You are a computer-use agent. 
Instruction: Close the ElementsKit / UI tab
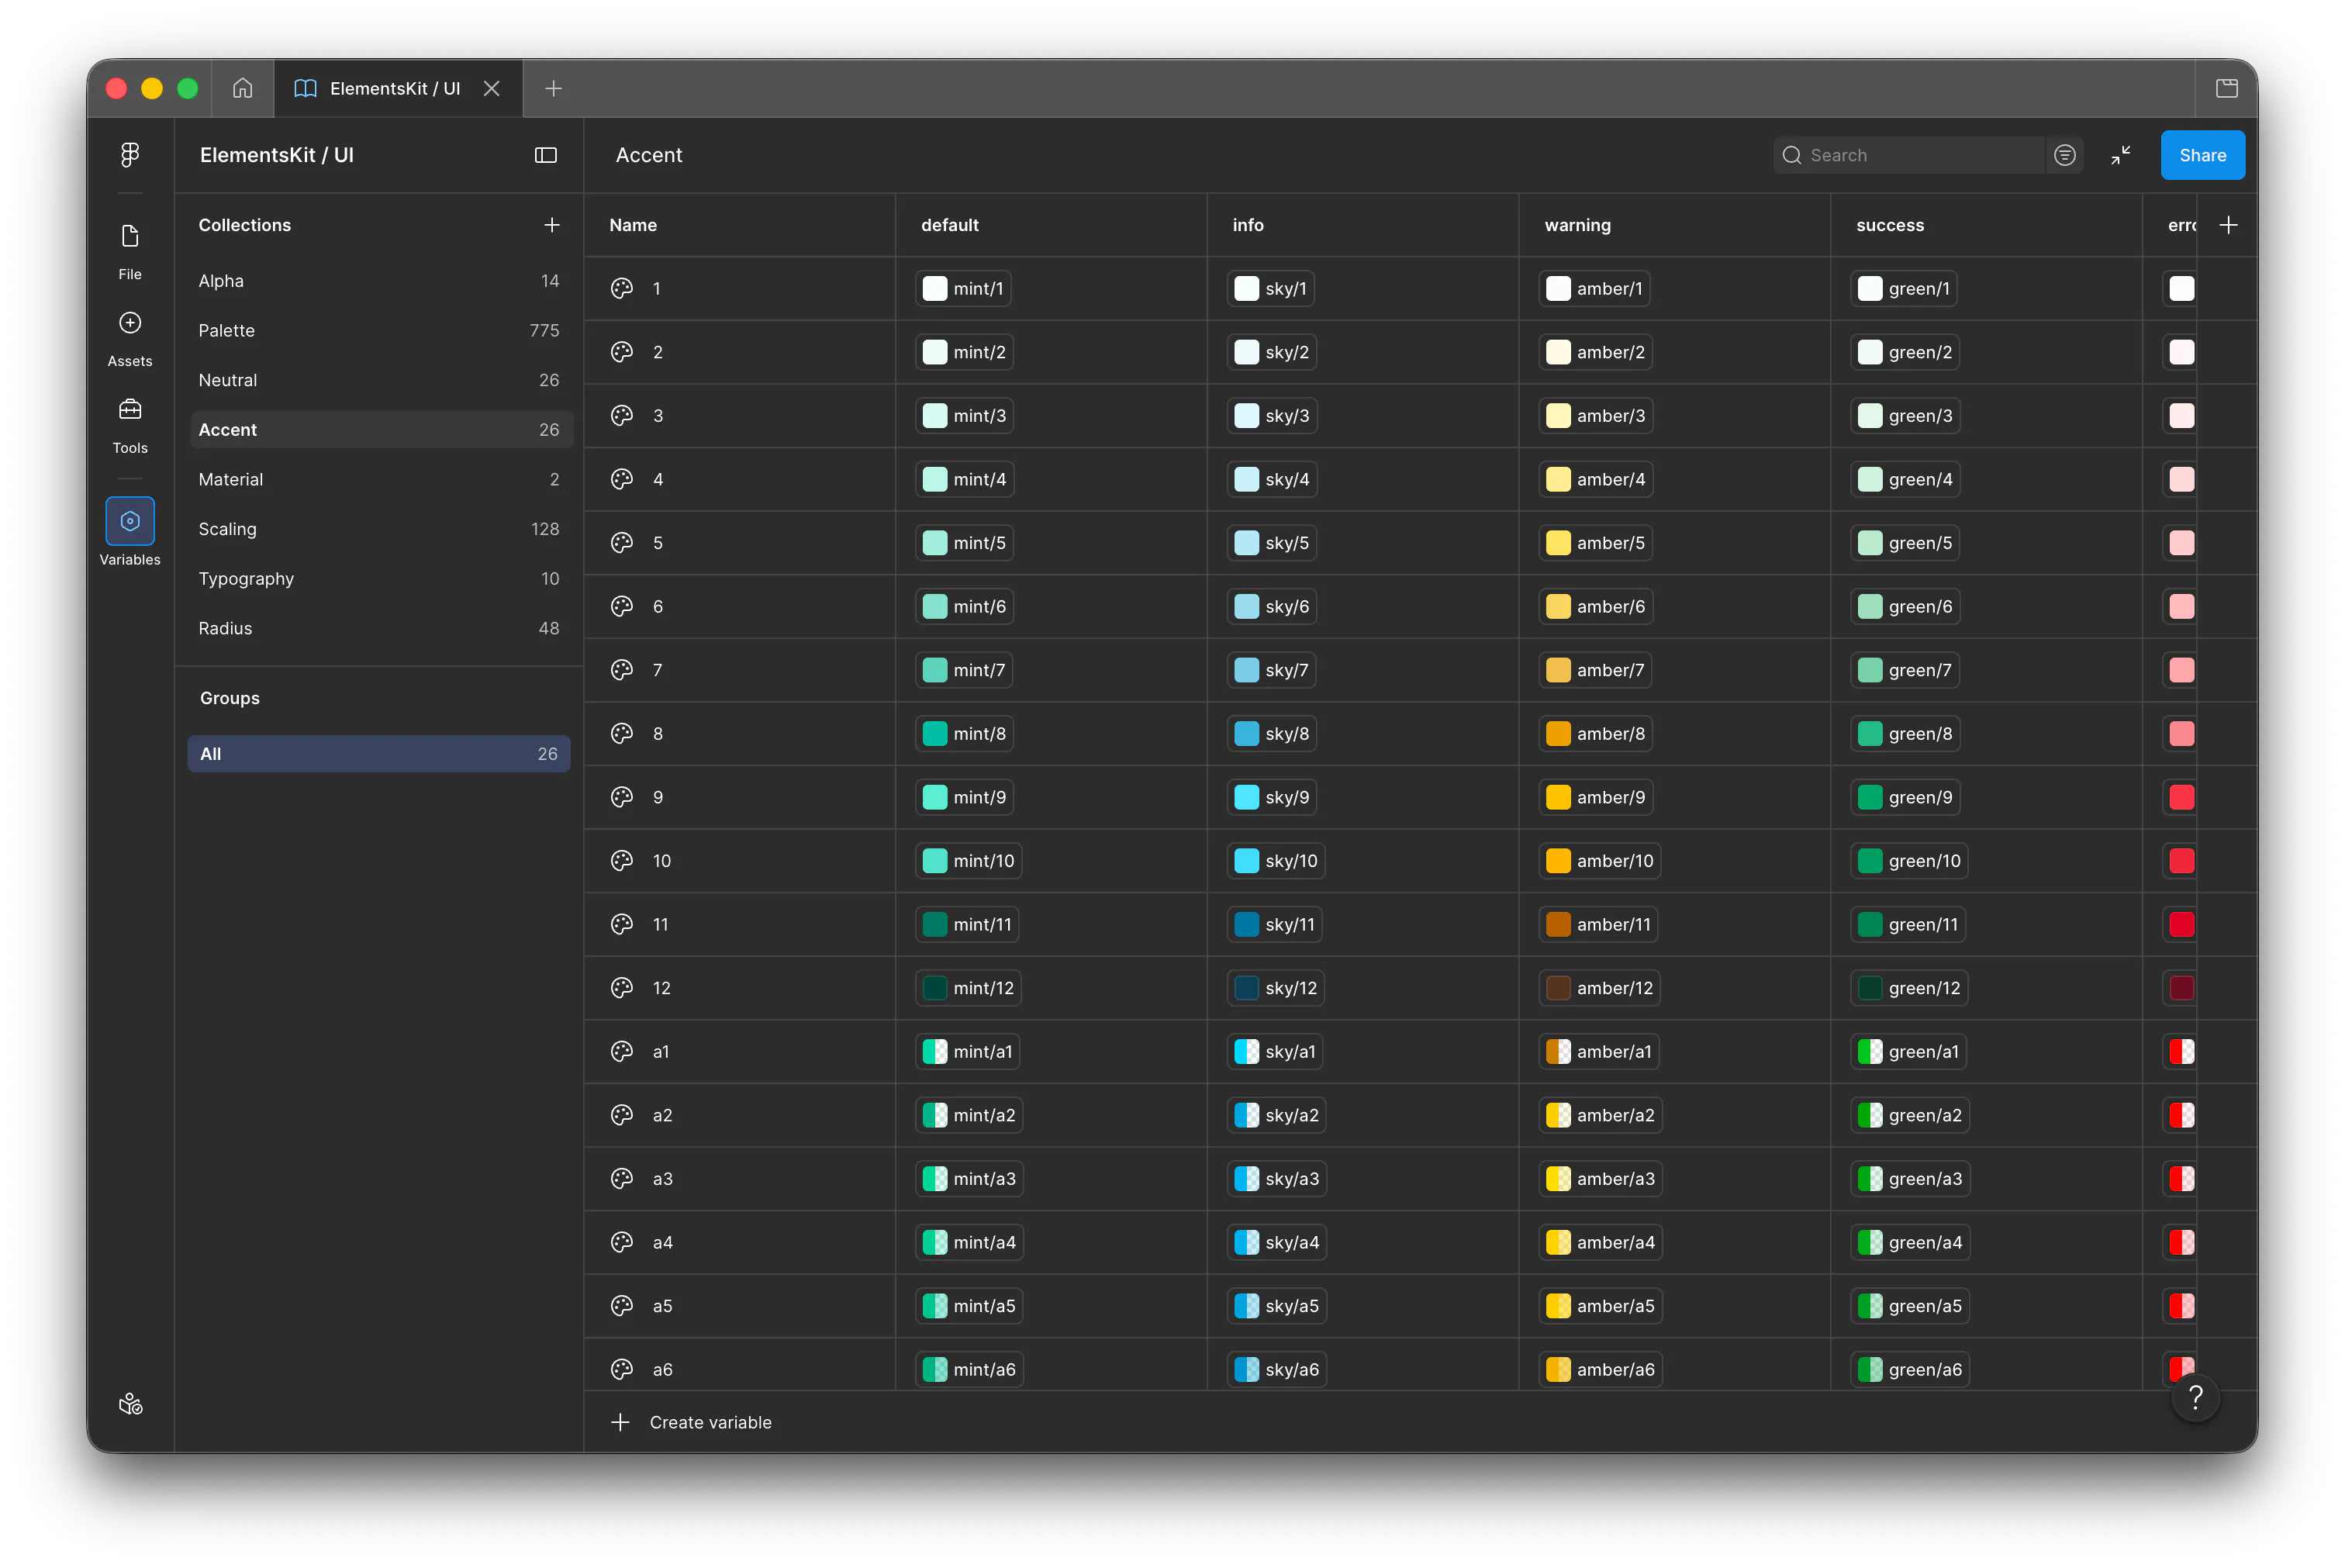tap(491, 88)
